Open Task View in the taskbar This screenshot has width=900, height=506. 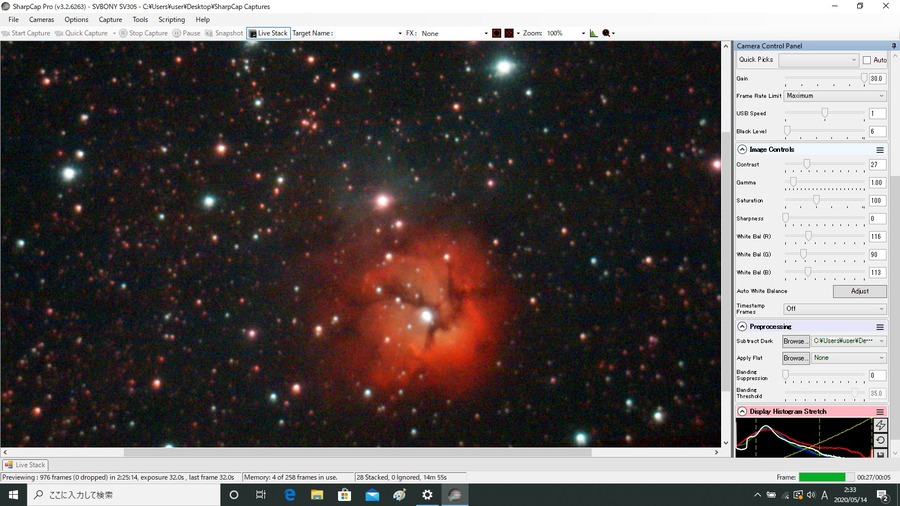tap(261, 495)
